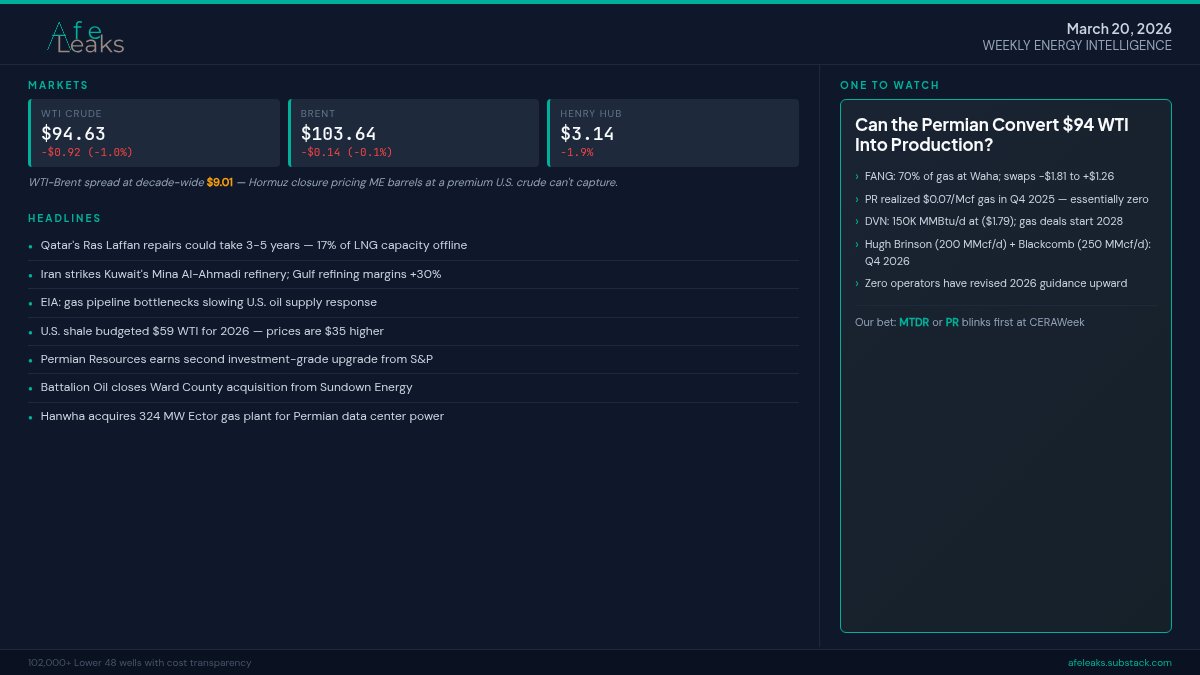This screenshot has height=675, width=1200.
Task: Select the DVN 150K MMBtu/d bullet
Action: click(x=994, y=221)
